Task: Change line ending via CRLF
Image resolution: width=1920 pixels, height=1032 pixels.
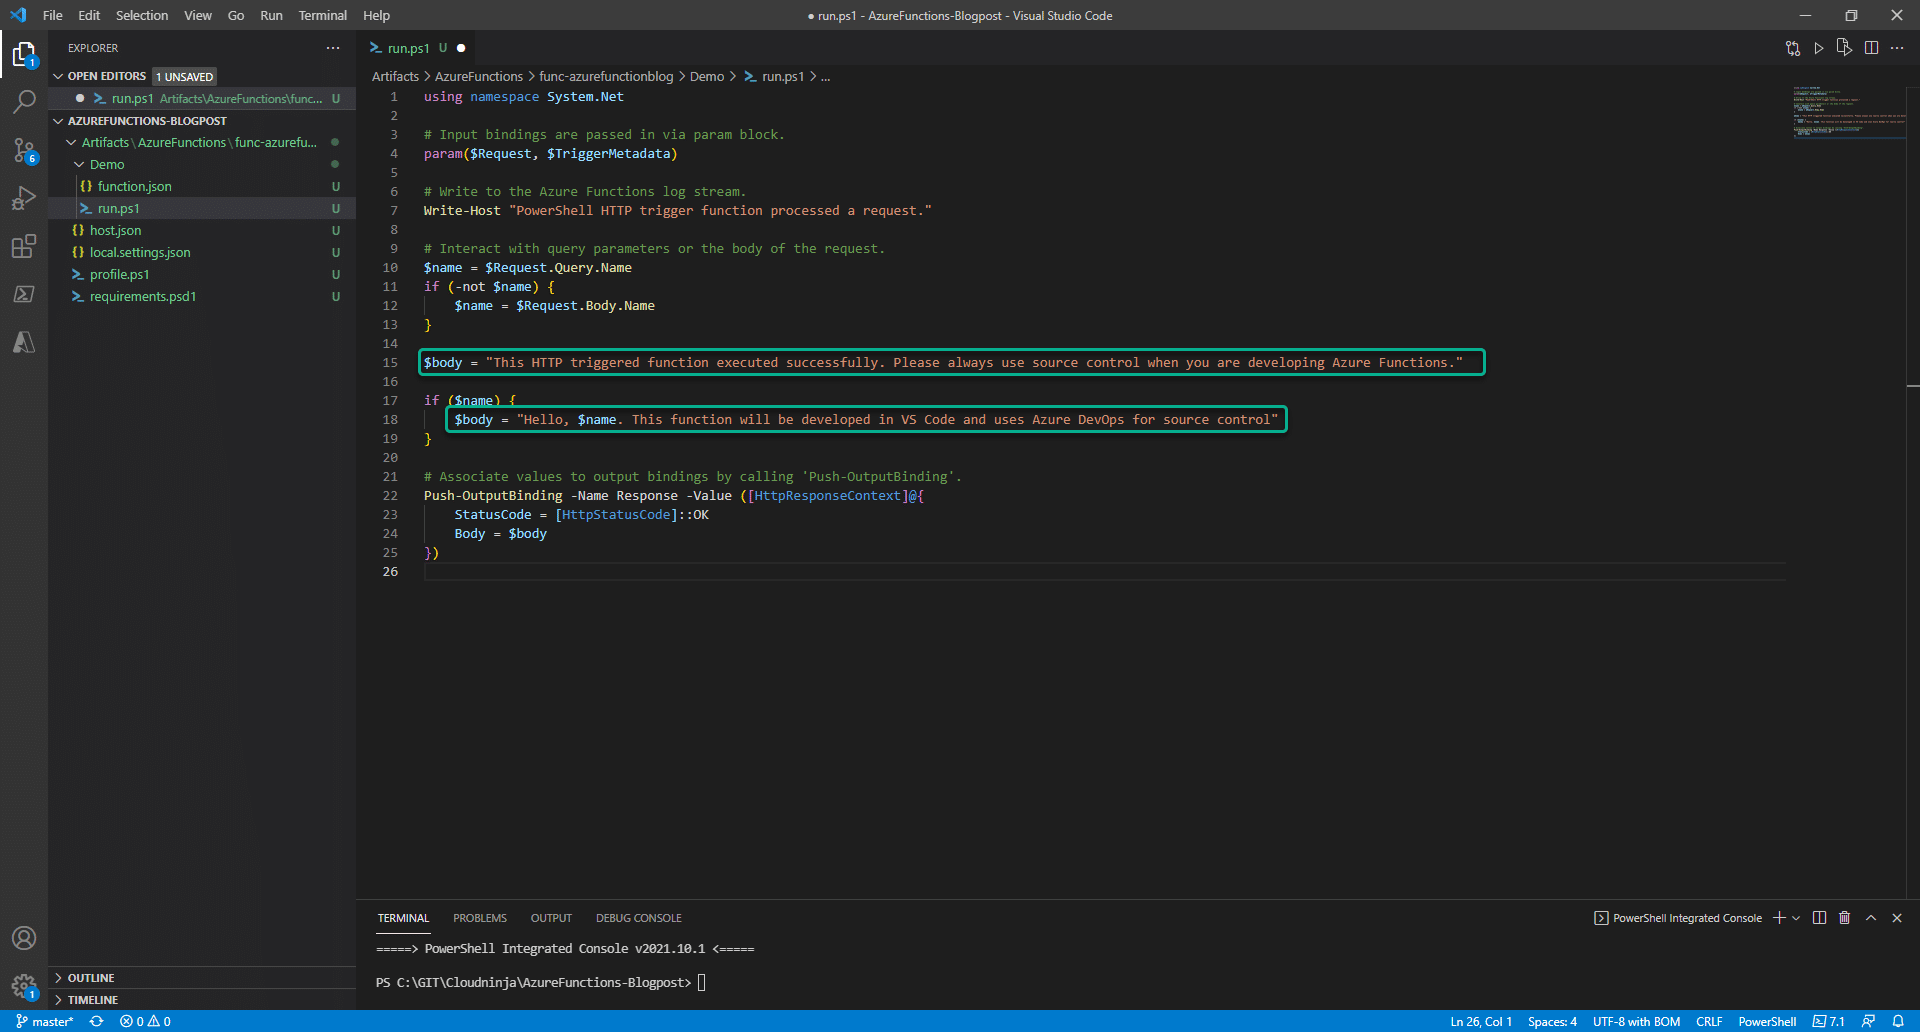Action: coord(1709,1021)
